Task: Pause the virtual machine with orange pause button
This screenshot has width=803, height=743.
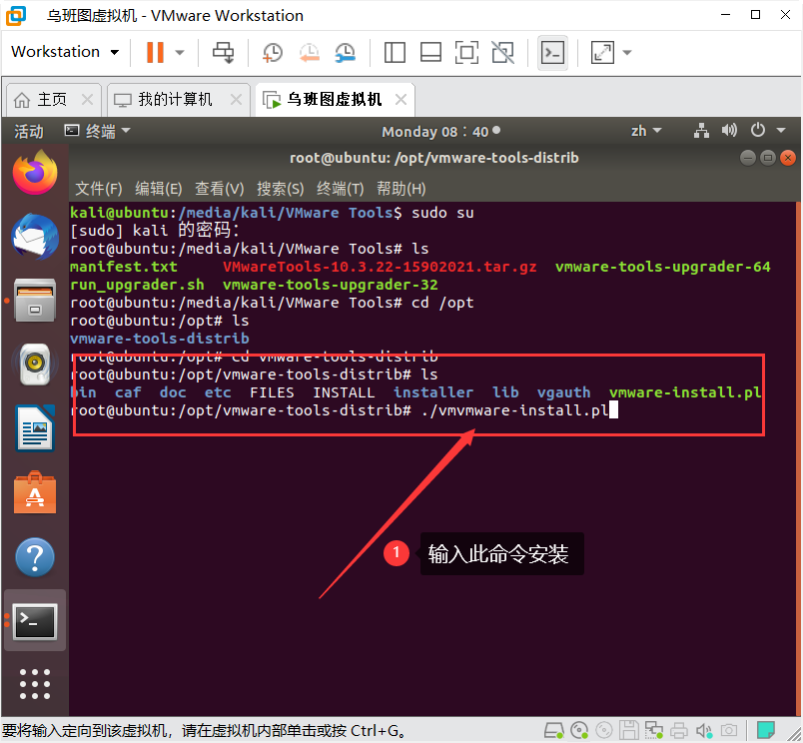Action: click(155, 52)
